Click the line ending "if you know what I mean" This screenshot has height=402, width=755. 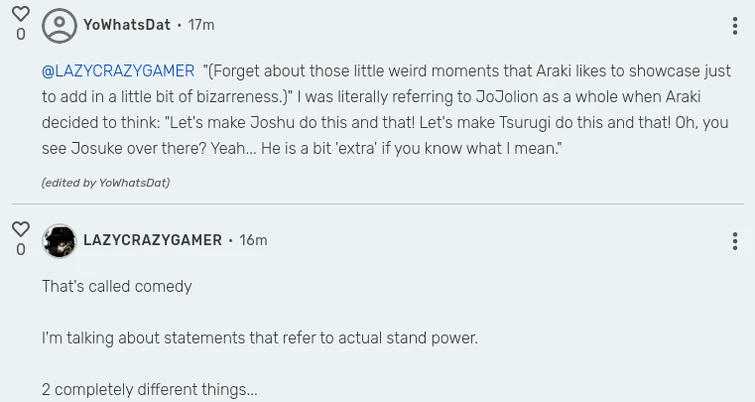point(300,148)
